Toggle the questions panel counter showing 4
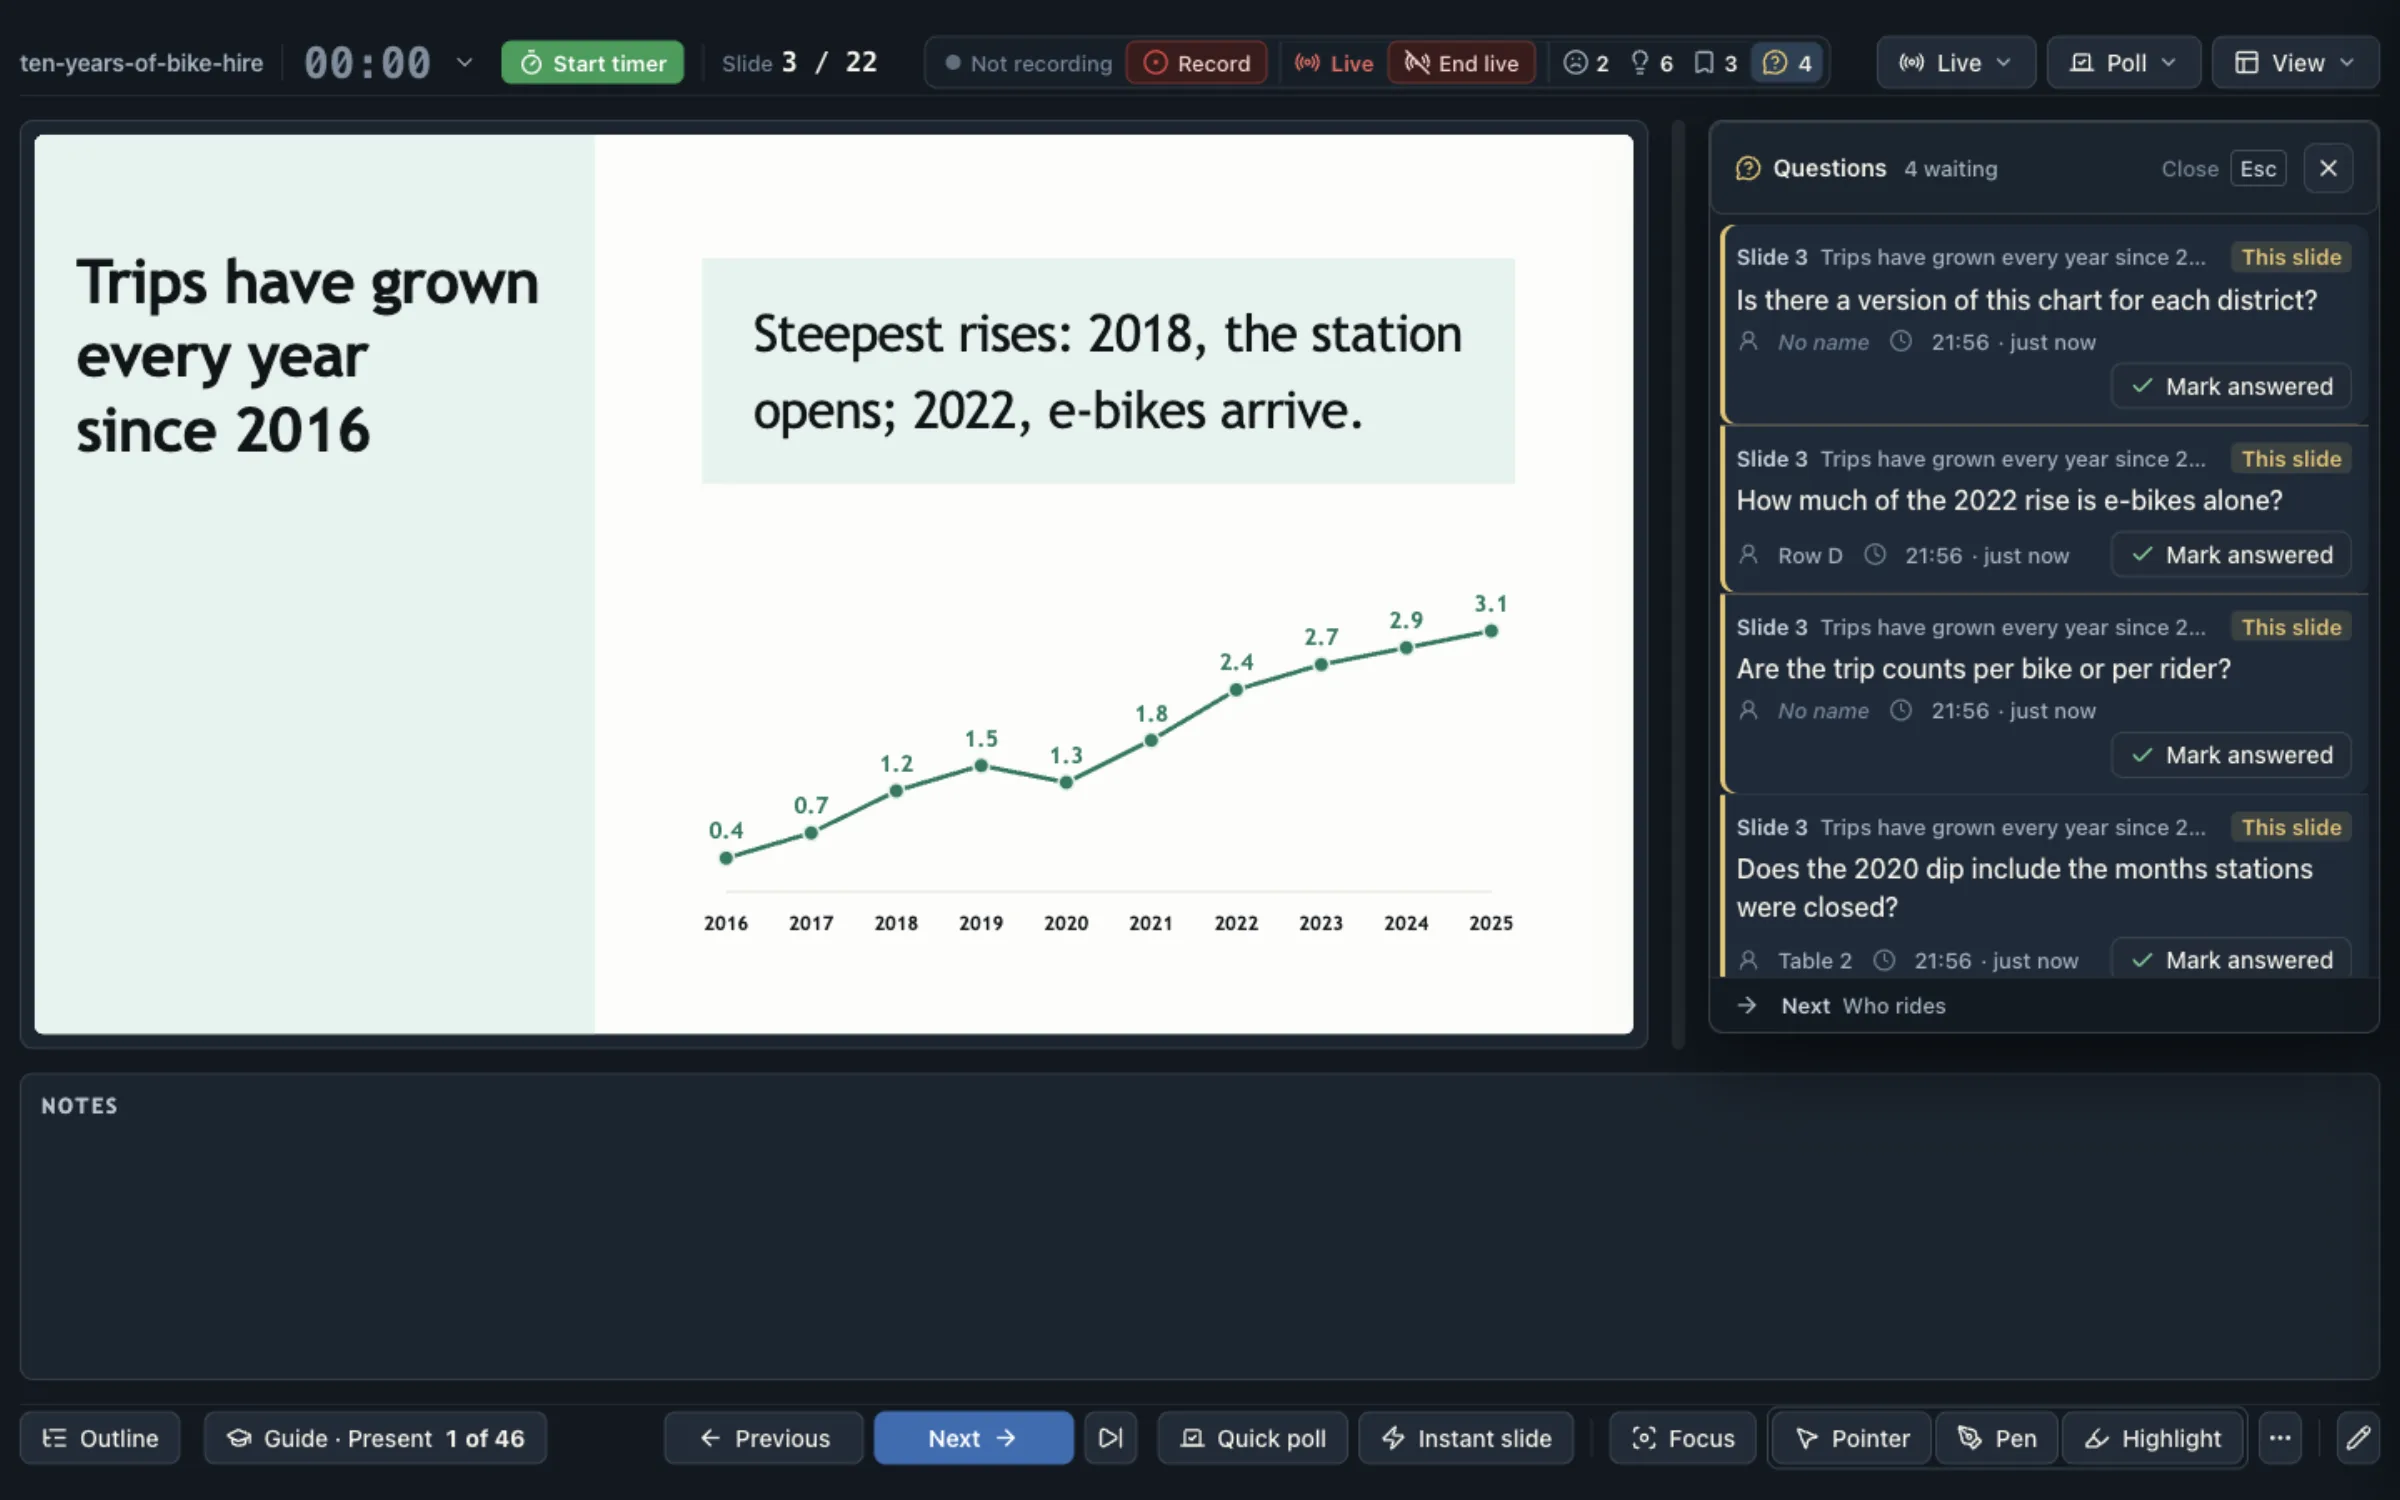 1787,63
